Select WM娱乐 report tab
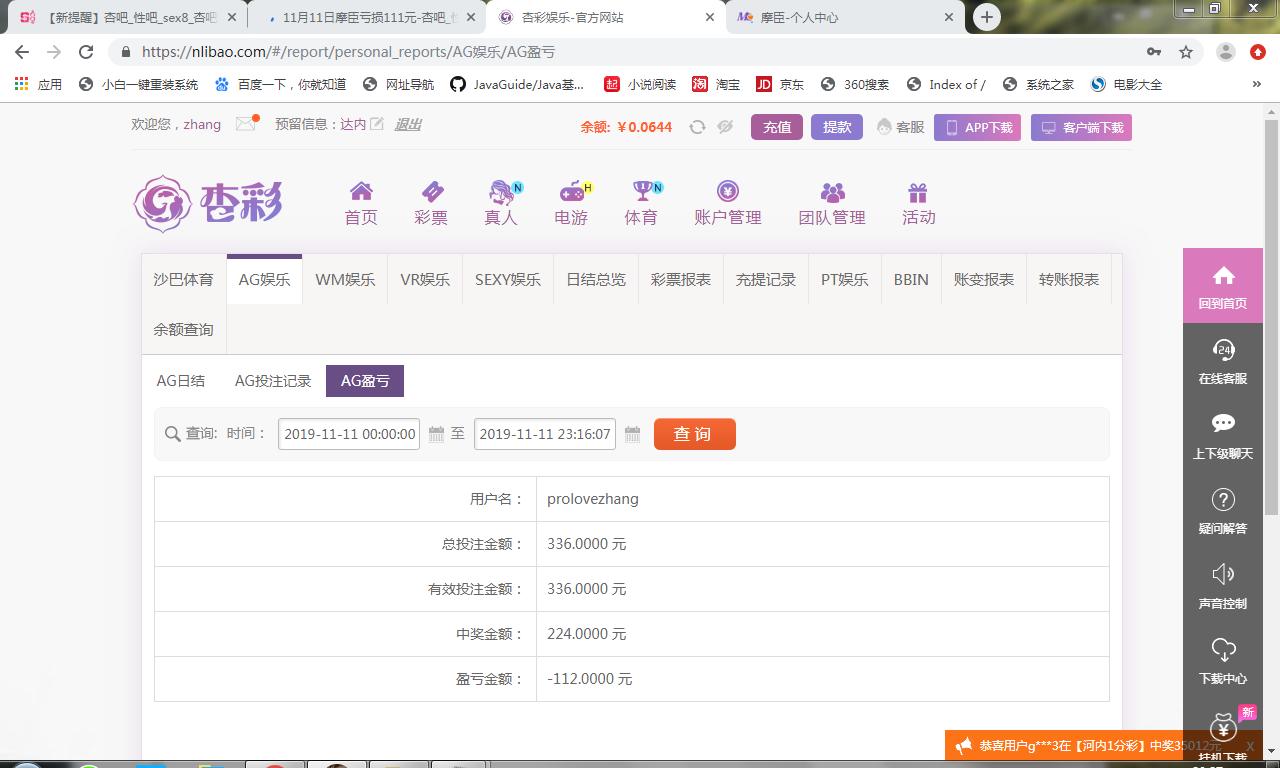This screenshot has width=1280, height=768. pyautogui.click(x=345, y=280)
